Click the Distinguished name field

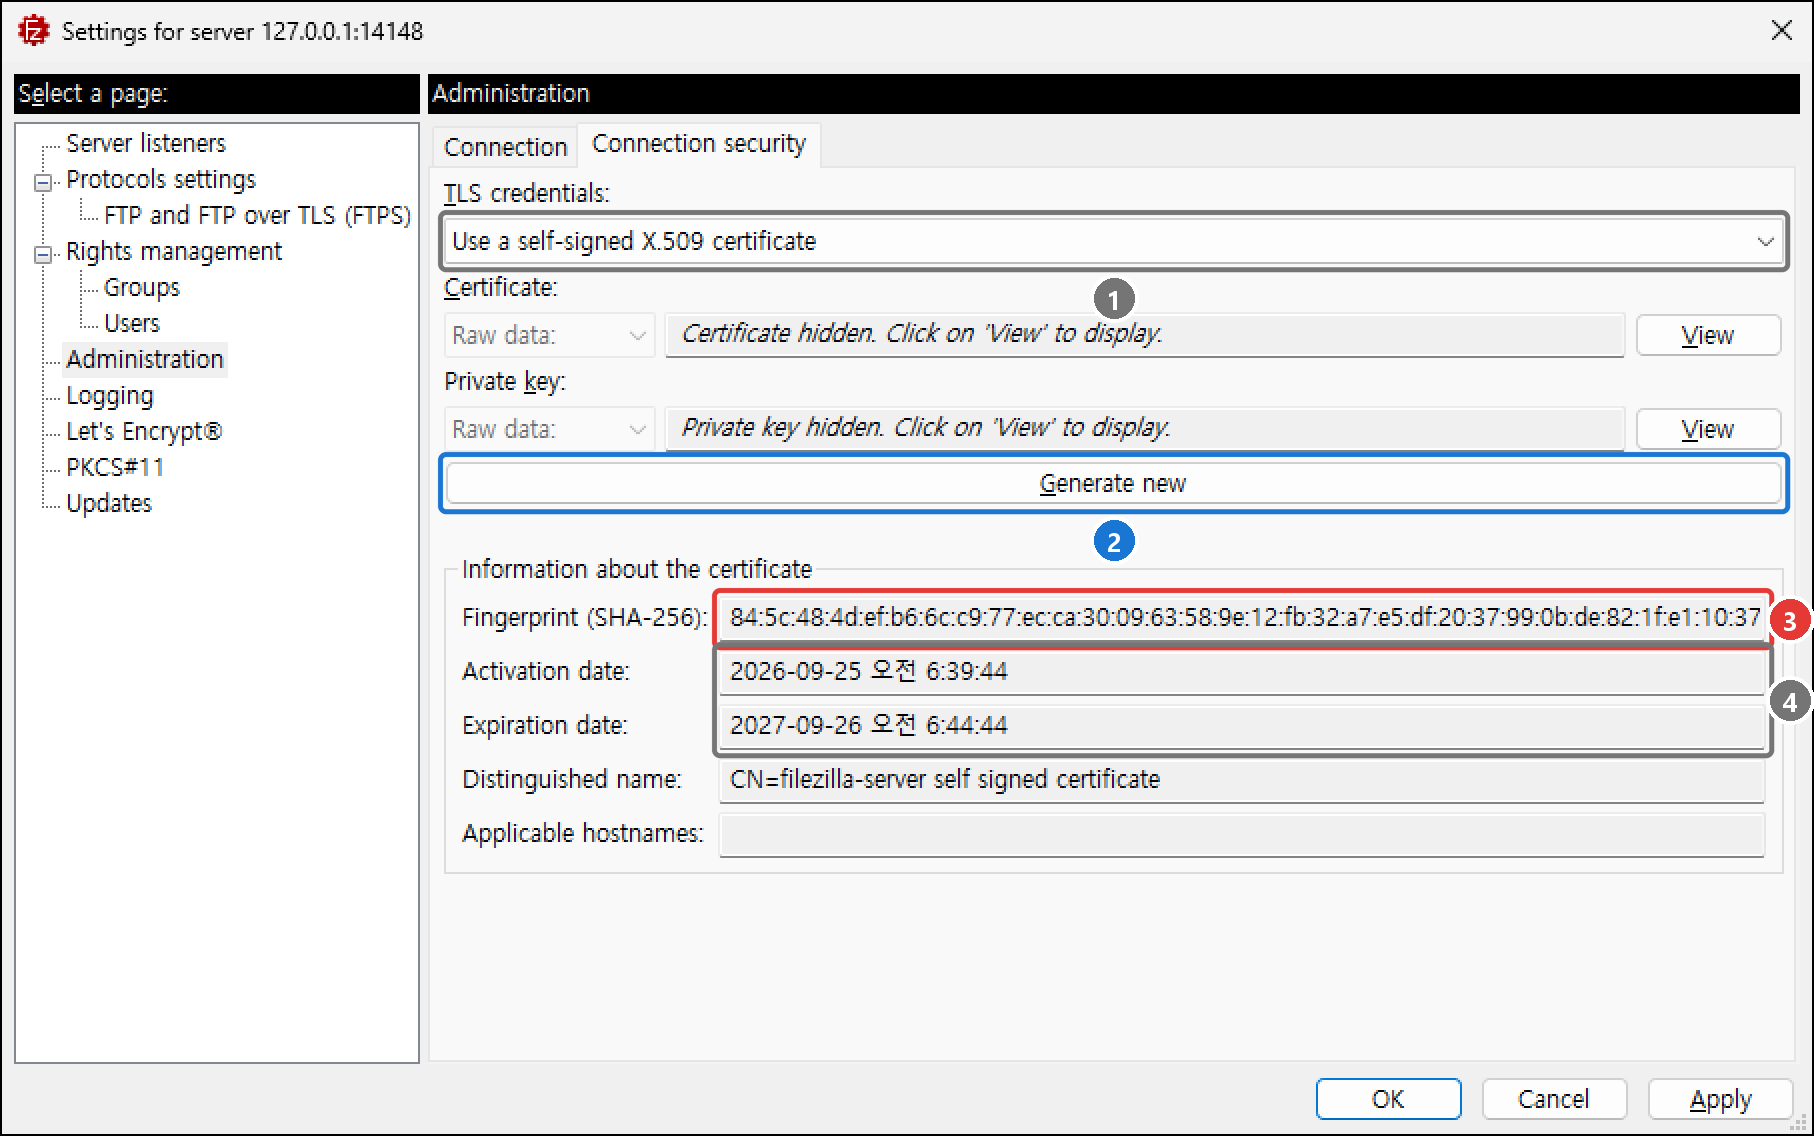(1242, 779)
